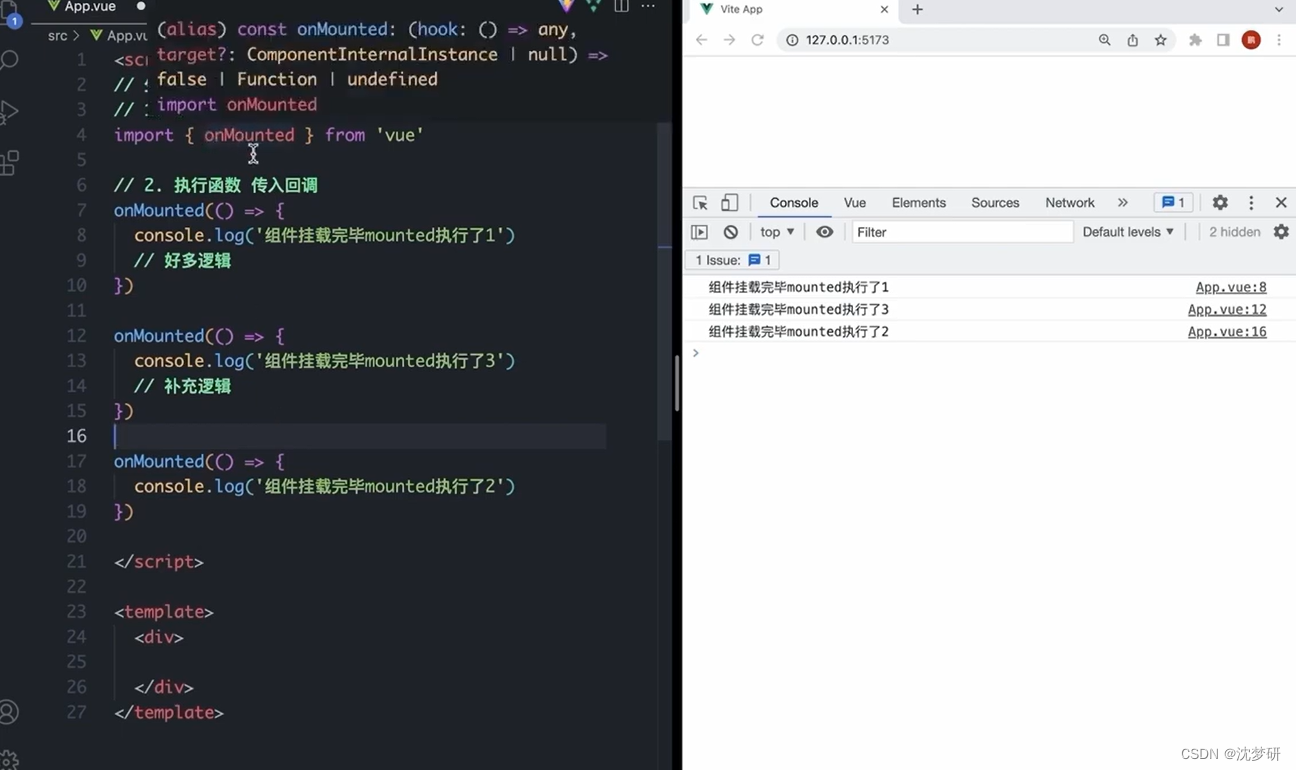Open DevTools settings gear
This screenshot has width=1296, height=770.
point(1220,202)
